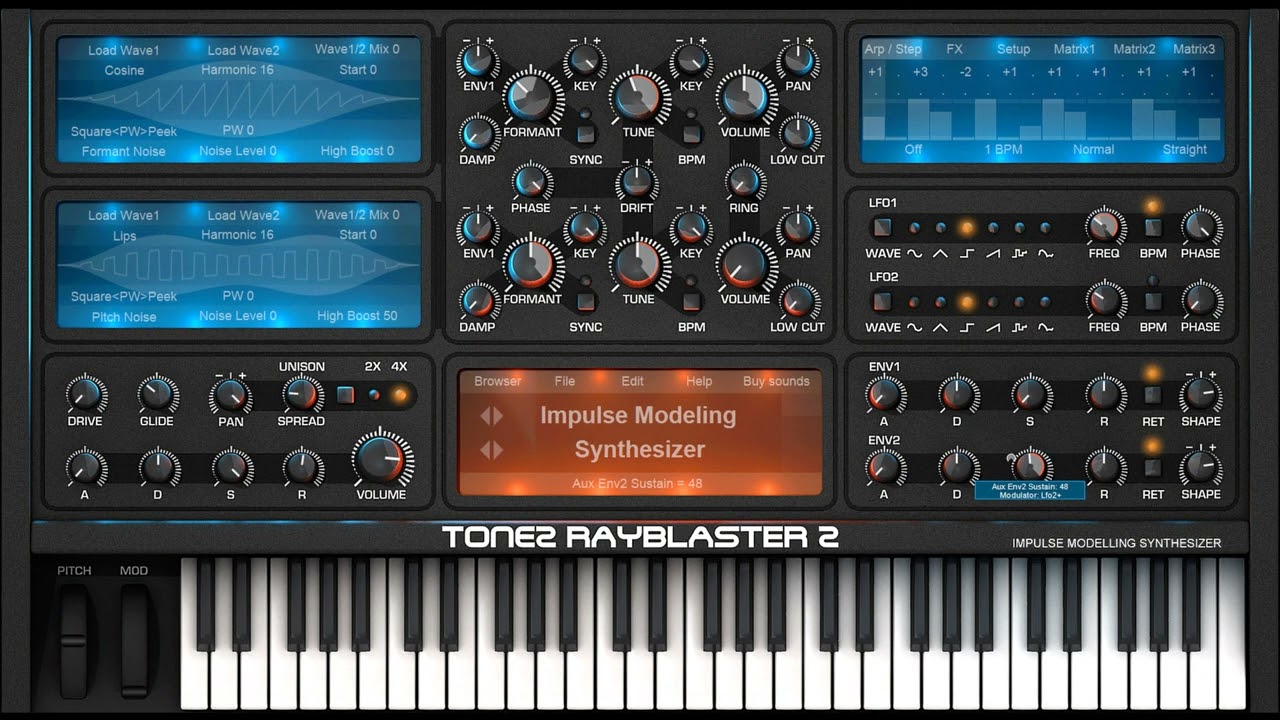Image resolution: width=1280 pixels, height=720 pixels.
Task: Open the Edit menu
Action: [632, 382]
